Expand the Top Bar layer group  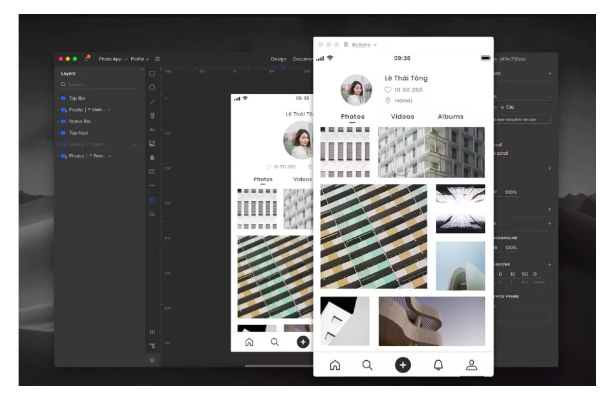click(59, 98)
